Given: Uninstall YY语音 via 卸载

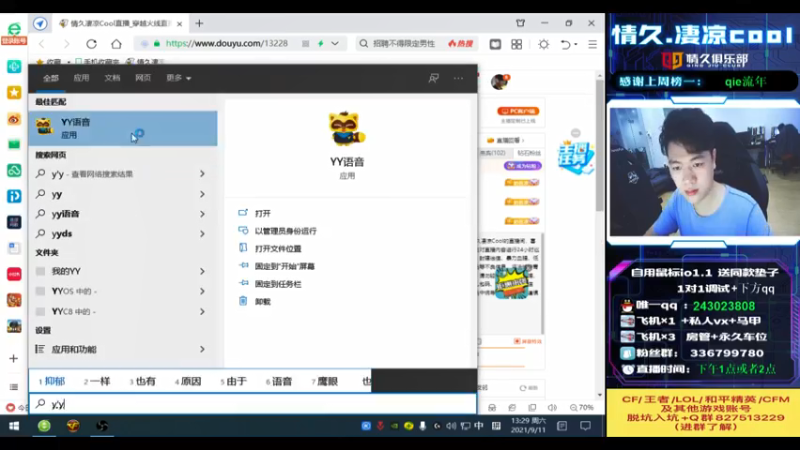Looking at the screenshot, I should [x=262, y=302].
